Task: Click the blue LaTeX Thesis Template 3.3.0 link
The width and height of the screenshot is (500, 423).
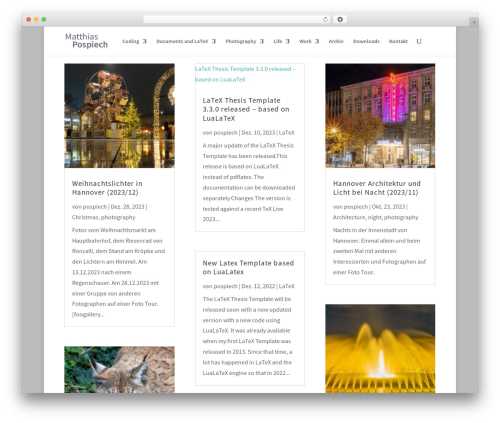Action: [245, 74]
